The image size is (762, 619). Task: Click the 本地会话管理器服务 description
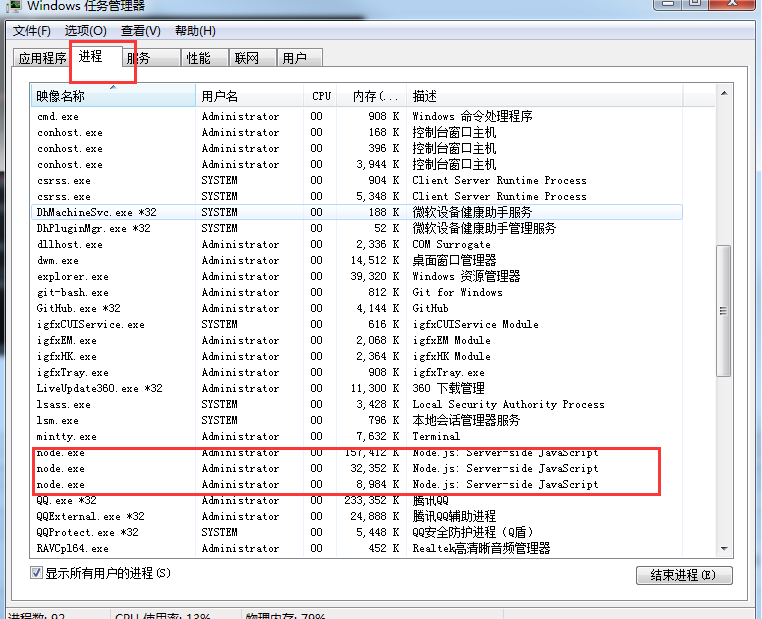coord(466,421)
